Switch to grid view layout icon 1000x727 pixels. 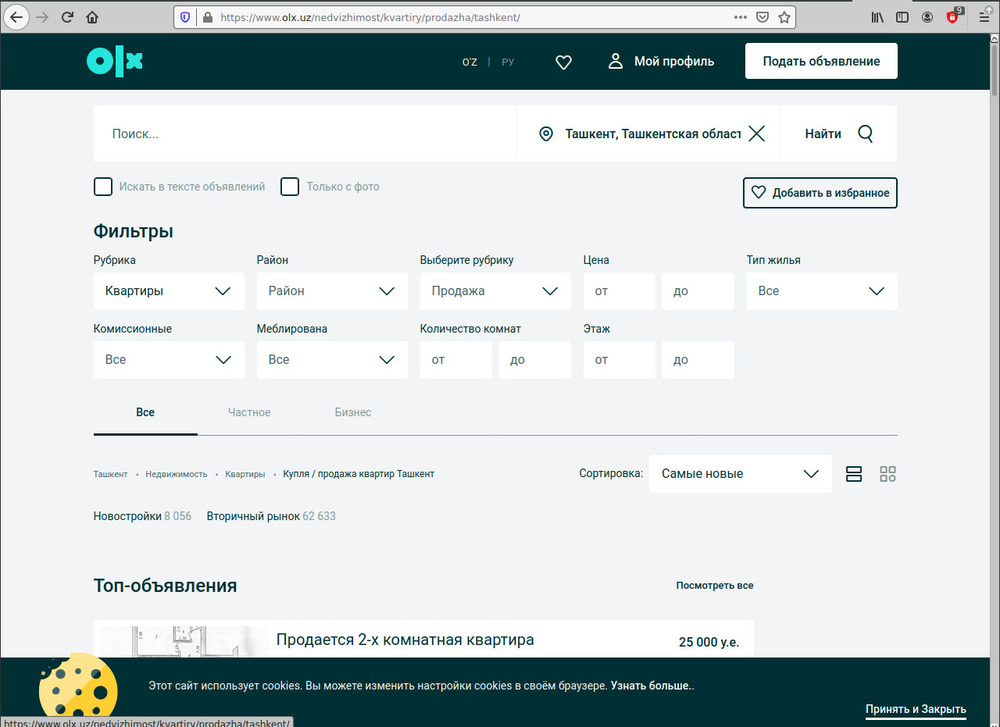coord(887,474)
